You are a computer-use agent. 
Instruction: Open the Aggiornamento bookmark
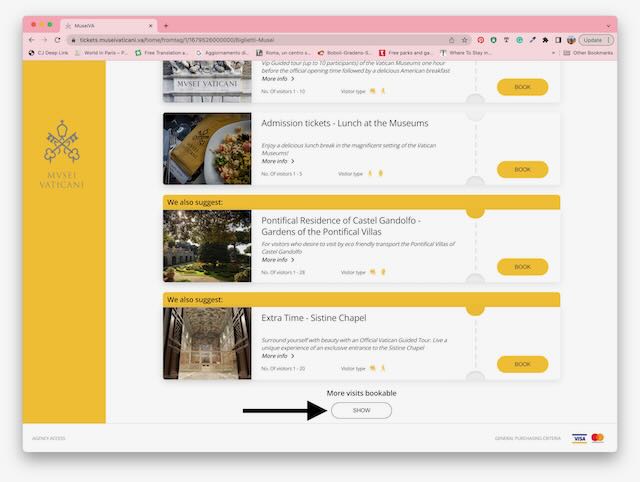point(222,53)
